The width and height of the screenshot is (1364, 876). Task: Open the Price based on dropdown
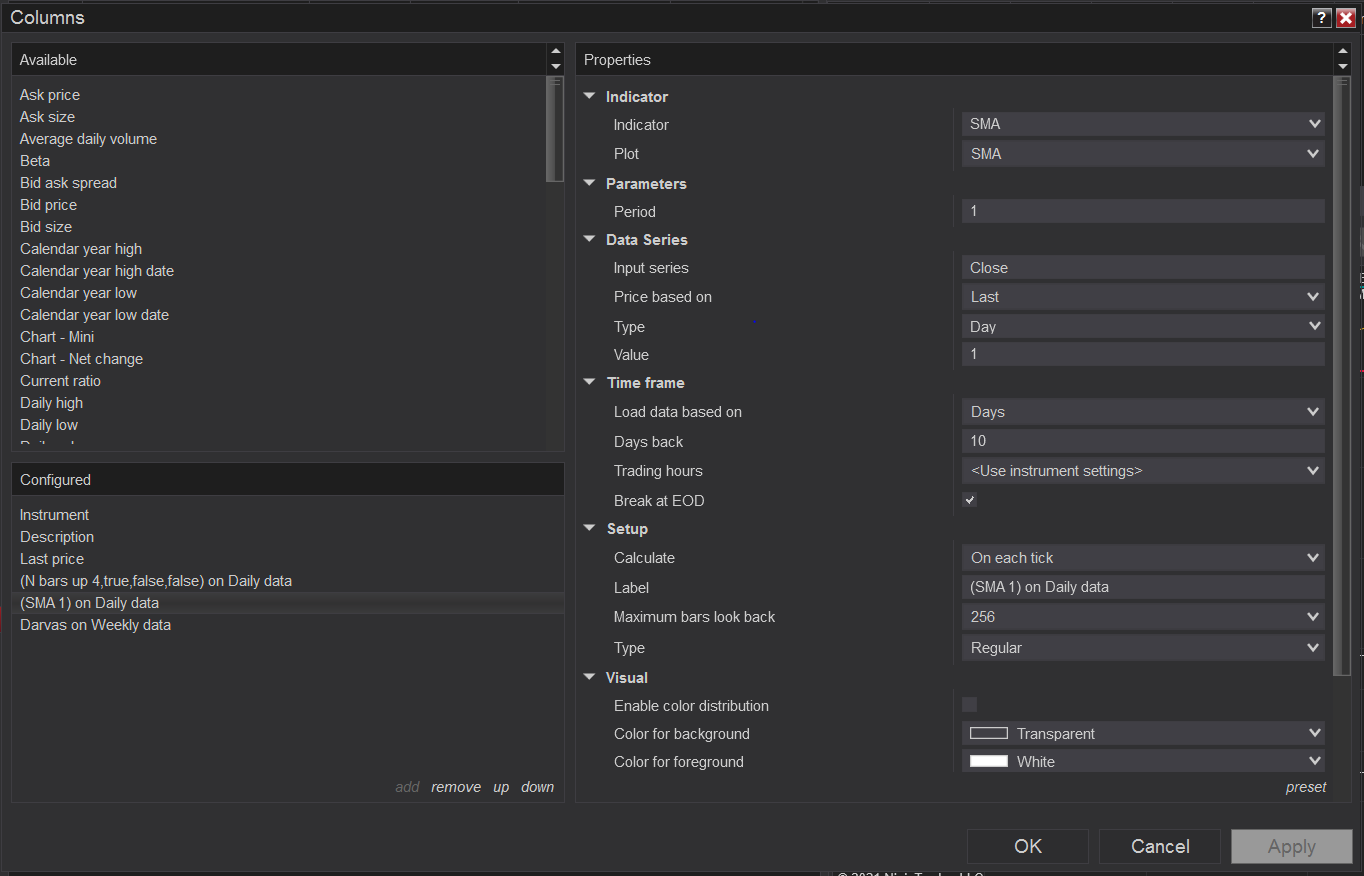[x=1143, y=297]
